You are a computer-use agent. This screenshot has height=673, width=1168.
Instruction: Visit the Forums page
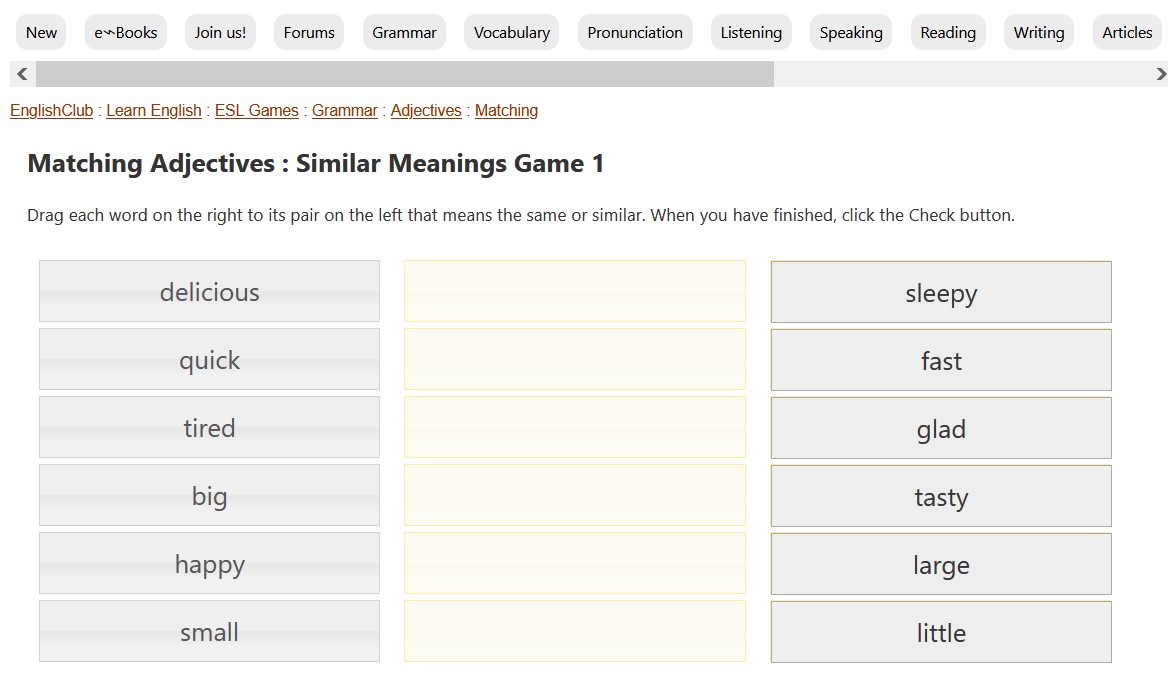[309, 32]
